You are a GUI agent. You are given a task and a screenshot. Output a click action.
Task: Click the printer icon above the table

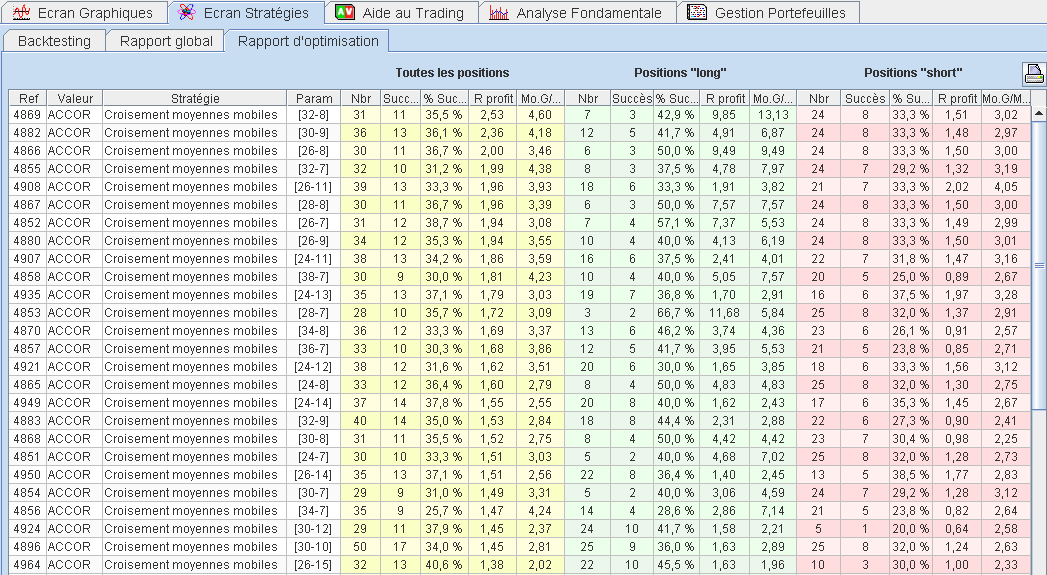click(1033, 73)
